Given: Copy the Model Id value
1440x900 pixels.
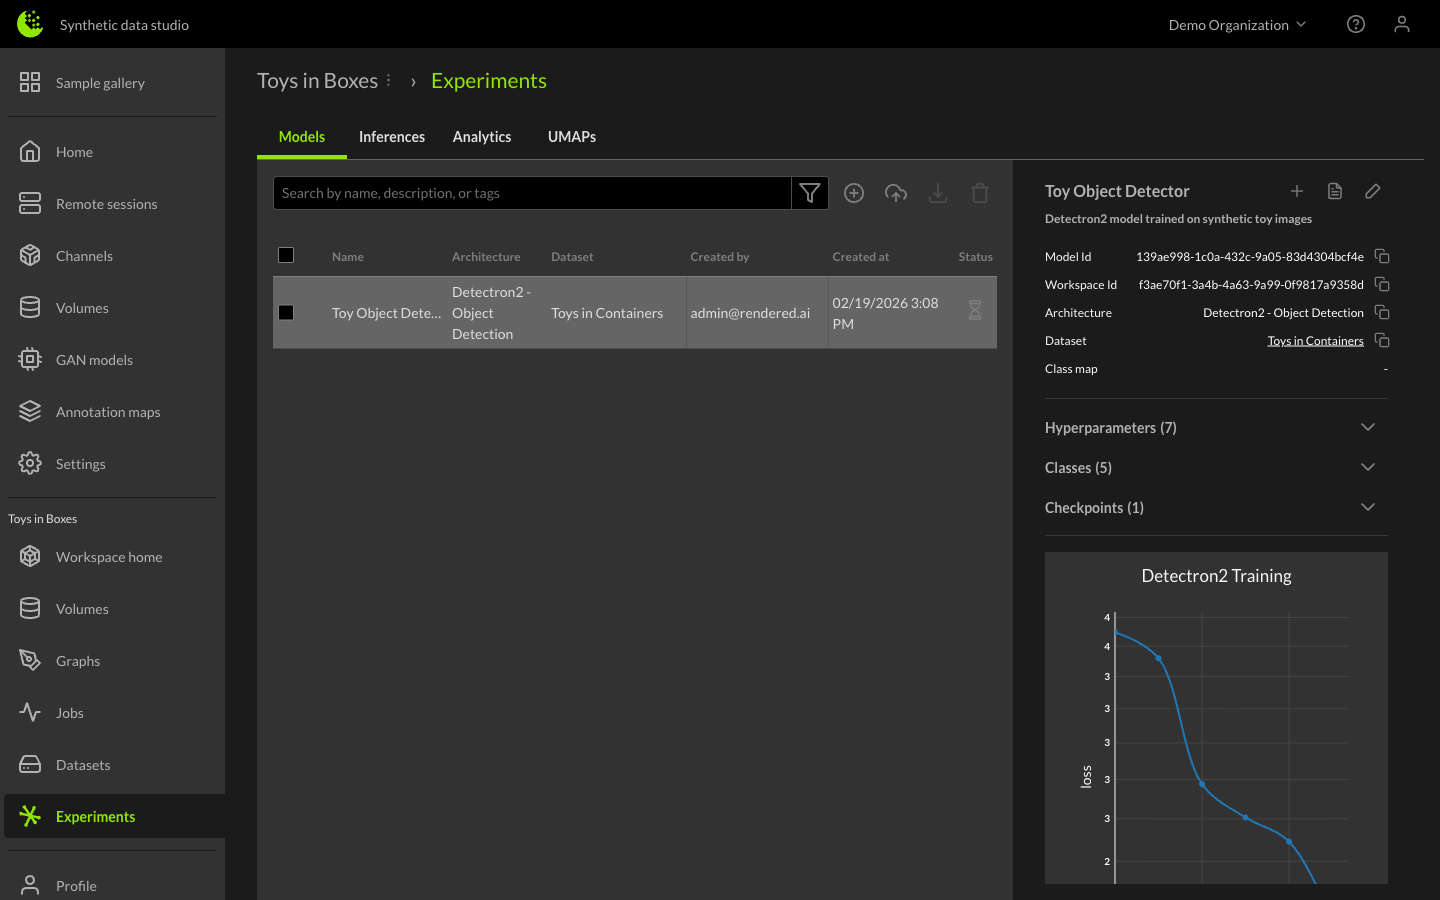Looking at the screenshot, I should 1382,257.
